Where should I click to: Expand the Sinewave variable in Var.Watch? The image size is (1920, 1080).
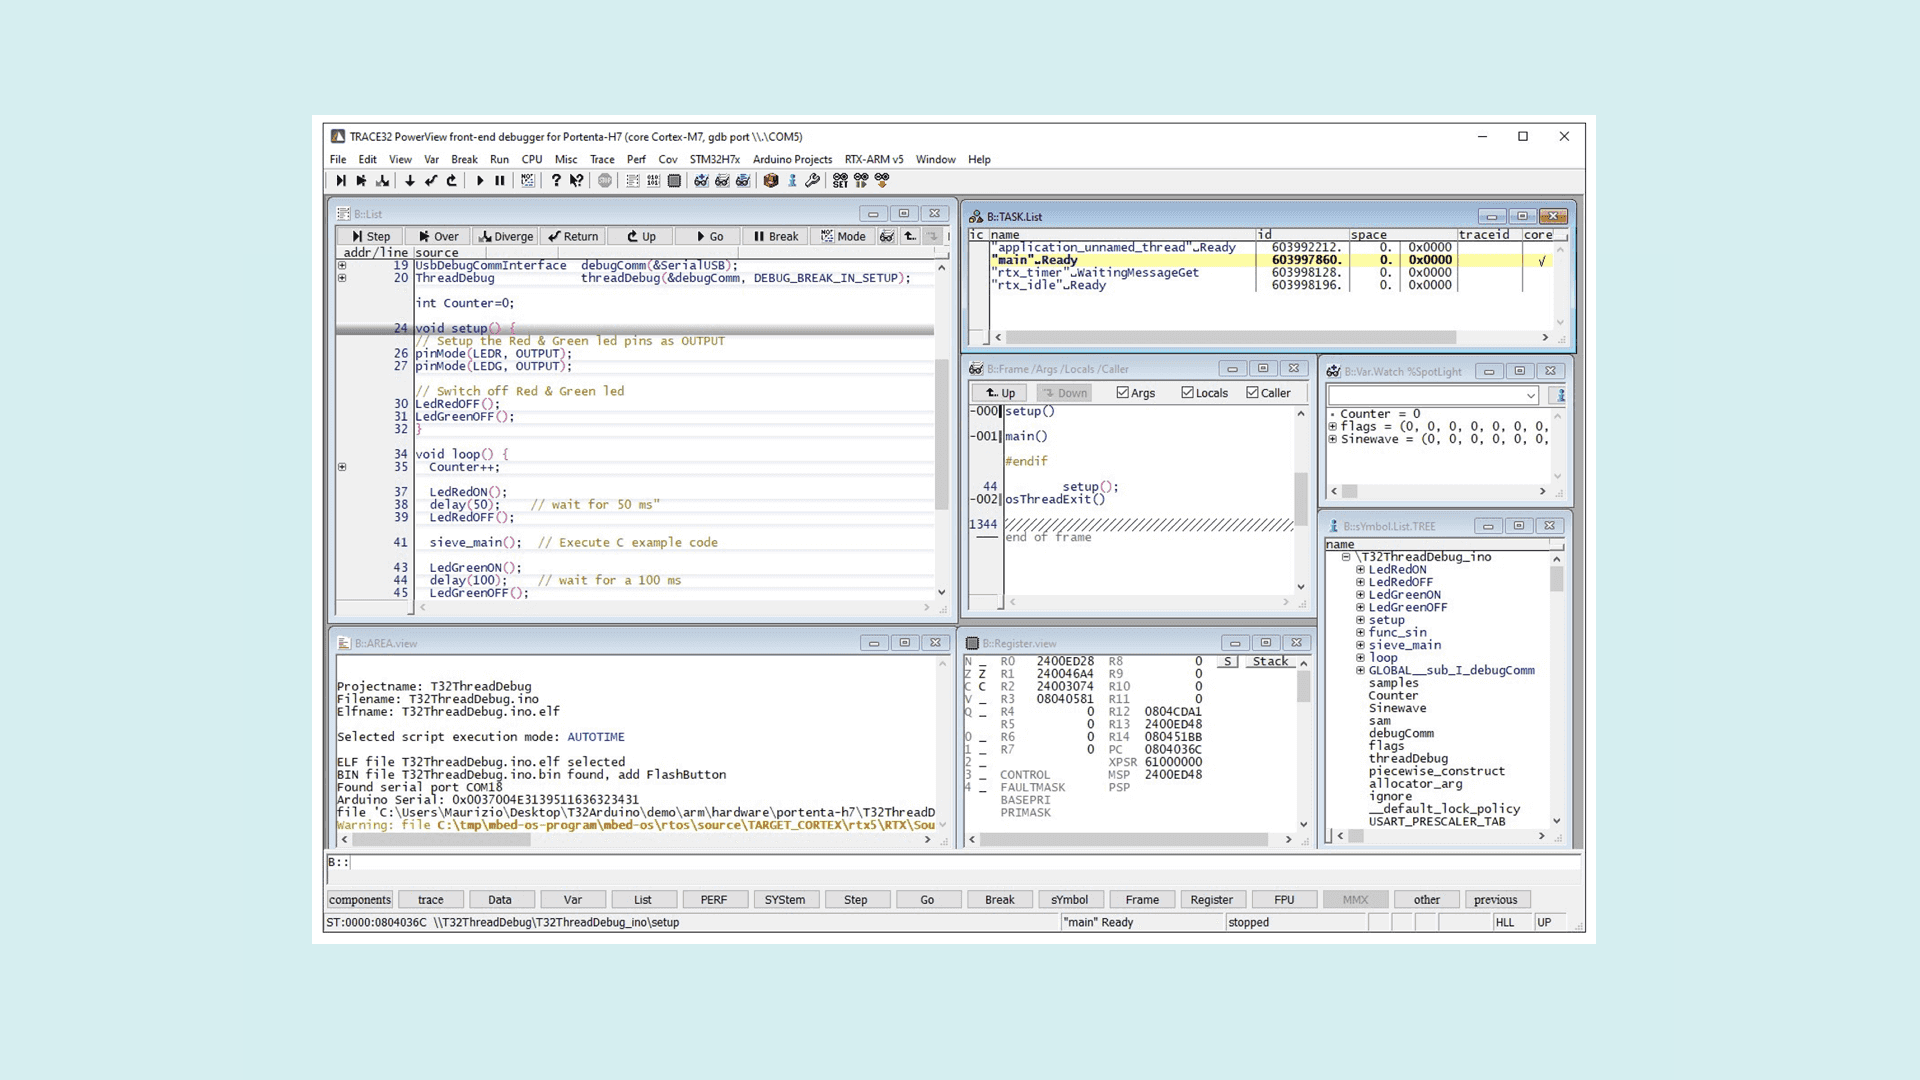tap(1332, 439)
